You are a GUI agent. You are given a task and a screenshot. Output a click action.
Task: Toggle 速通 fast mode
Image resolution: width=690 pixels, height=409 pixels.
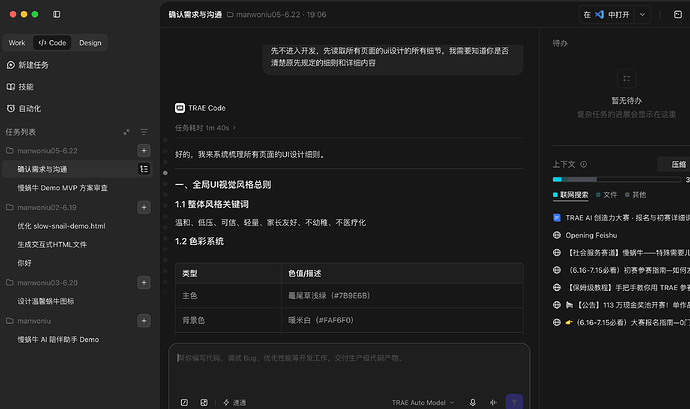[235, 402]
